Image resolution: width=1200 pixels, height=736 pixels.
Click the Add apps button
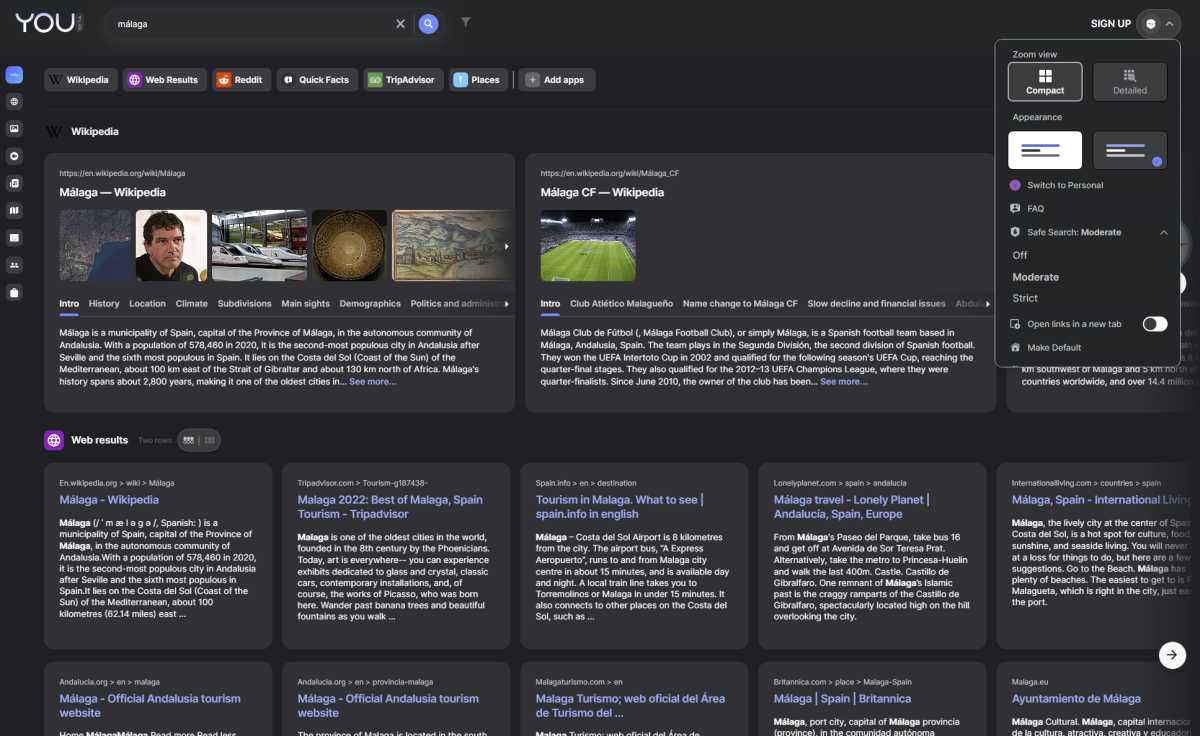coord(557,80)
